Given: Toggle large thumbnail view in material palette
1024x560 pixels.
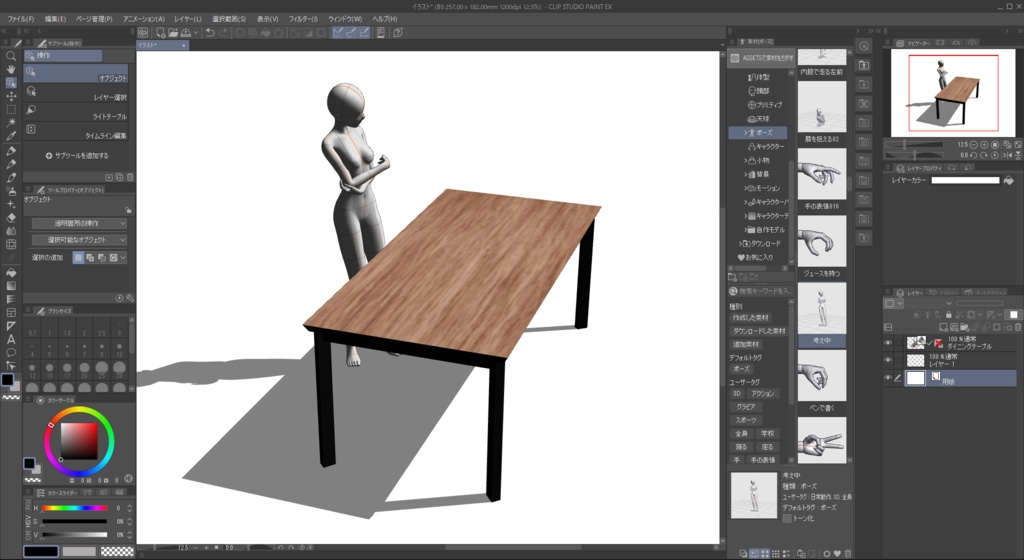Looking at the screenshot, I should pyautogui.click(x=765, y=553).
